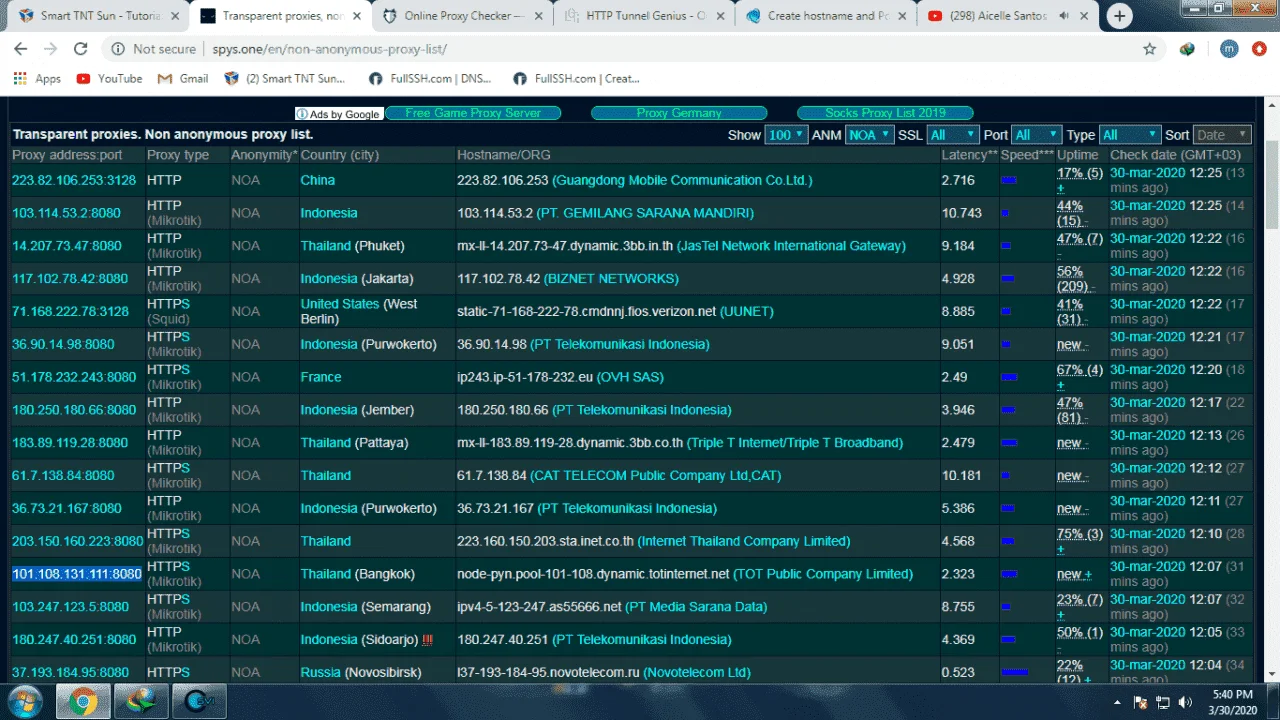The height and width of the screenshot is (720, 1280).
Task: Click the Proxy Germany ad link
Action: pos(679,113)
